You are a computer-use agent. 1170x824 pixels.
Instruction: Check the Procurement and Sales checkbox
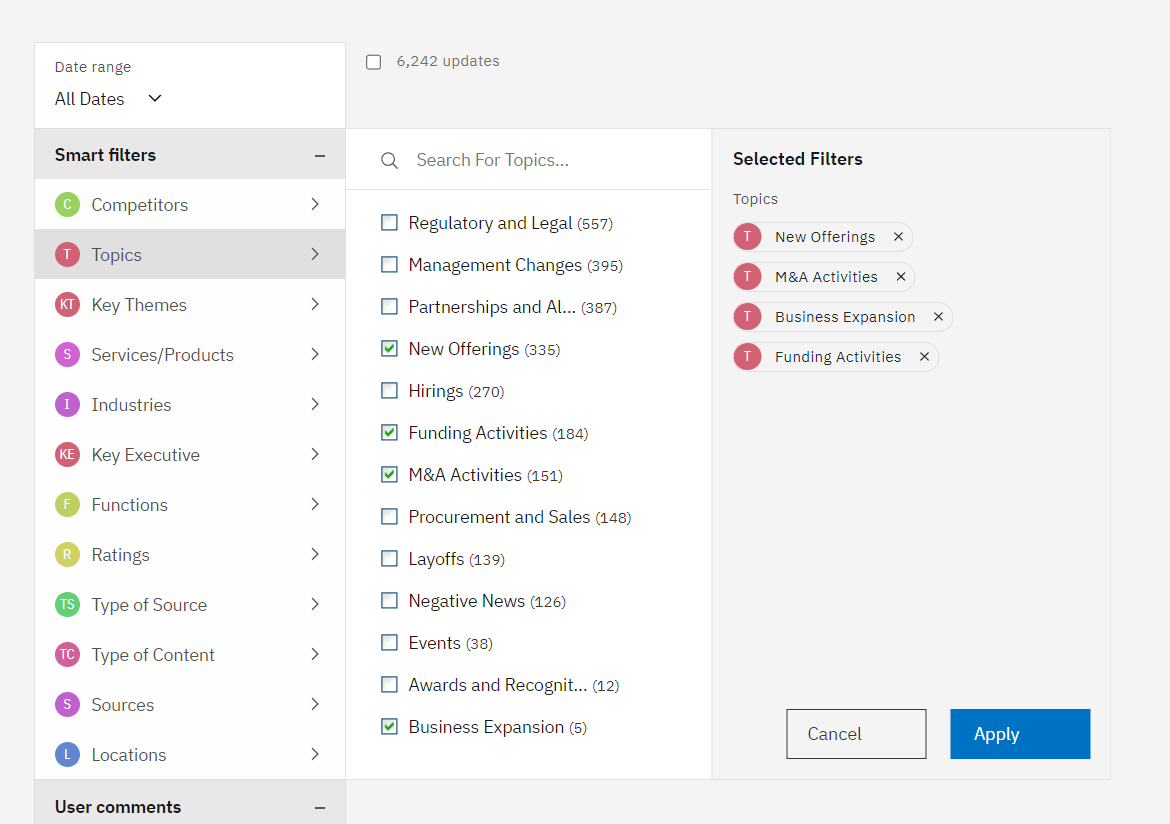click(x=390, y=516)
